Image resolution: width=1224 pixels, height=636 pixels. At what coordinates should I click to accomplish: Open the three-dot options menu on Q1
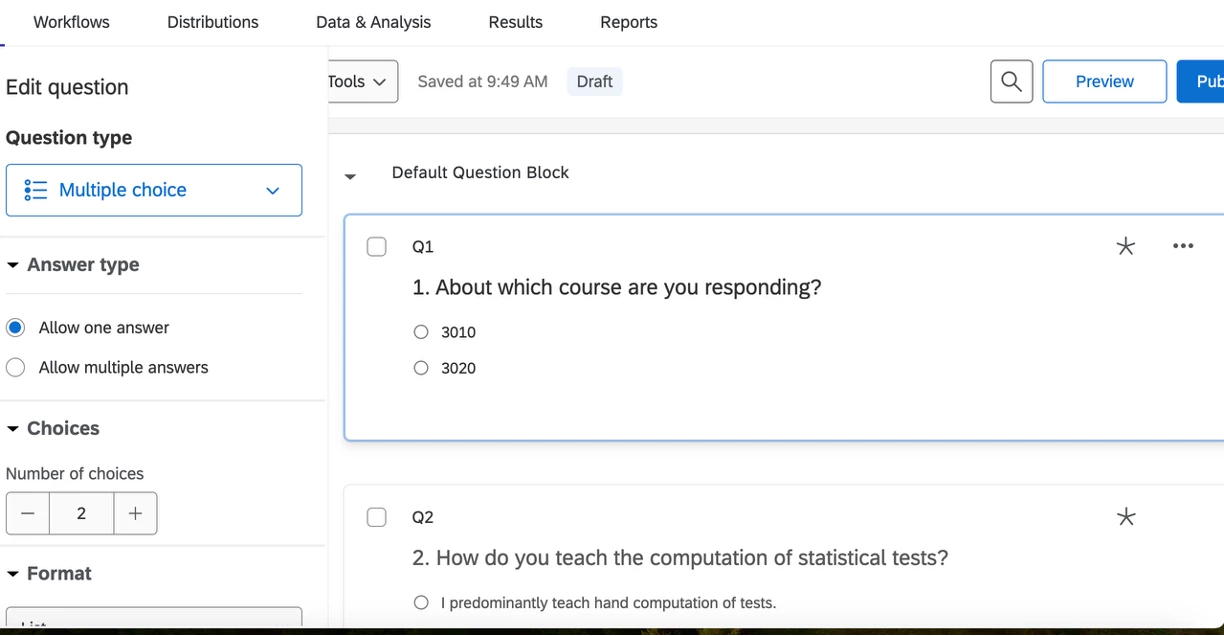coord(1183,246)
